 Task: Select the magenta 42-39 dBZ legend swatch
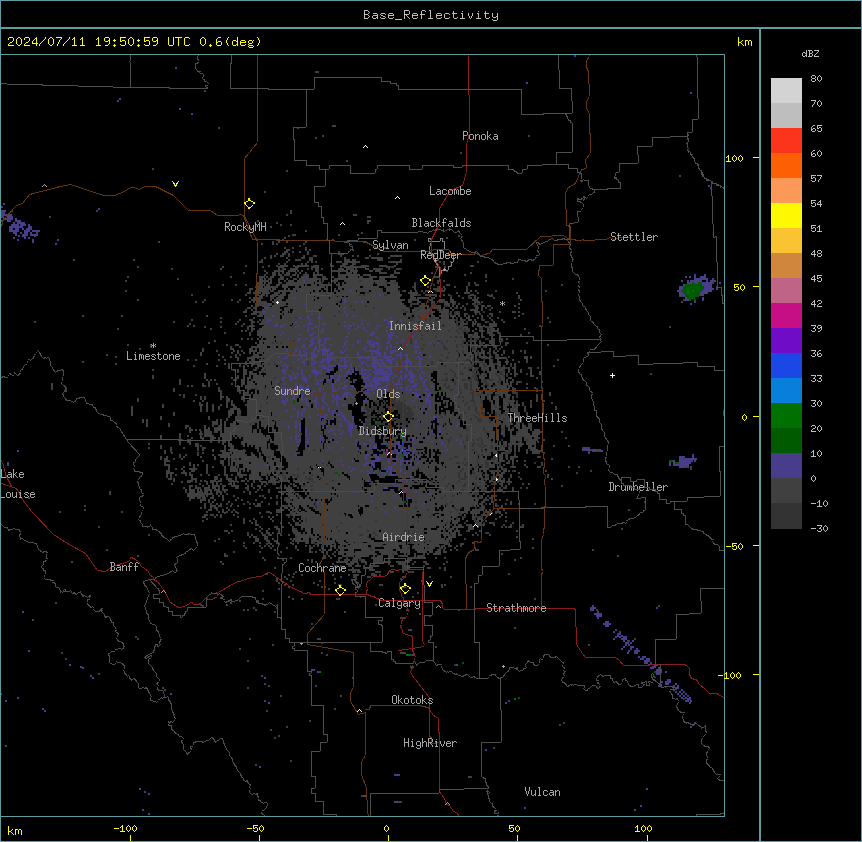(x=786, y=315)
